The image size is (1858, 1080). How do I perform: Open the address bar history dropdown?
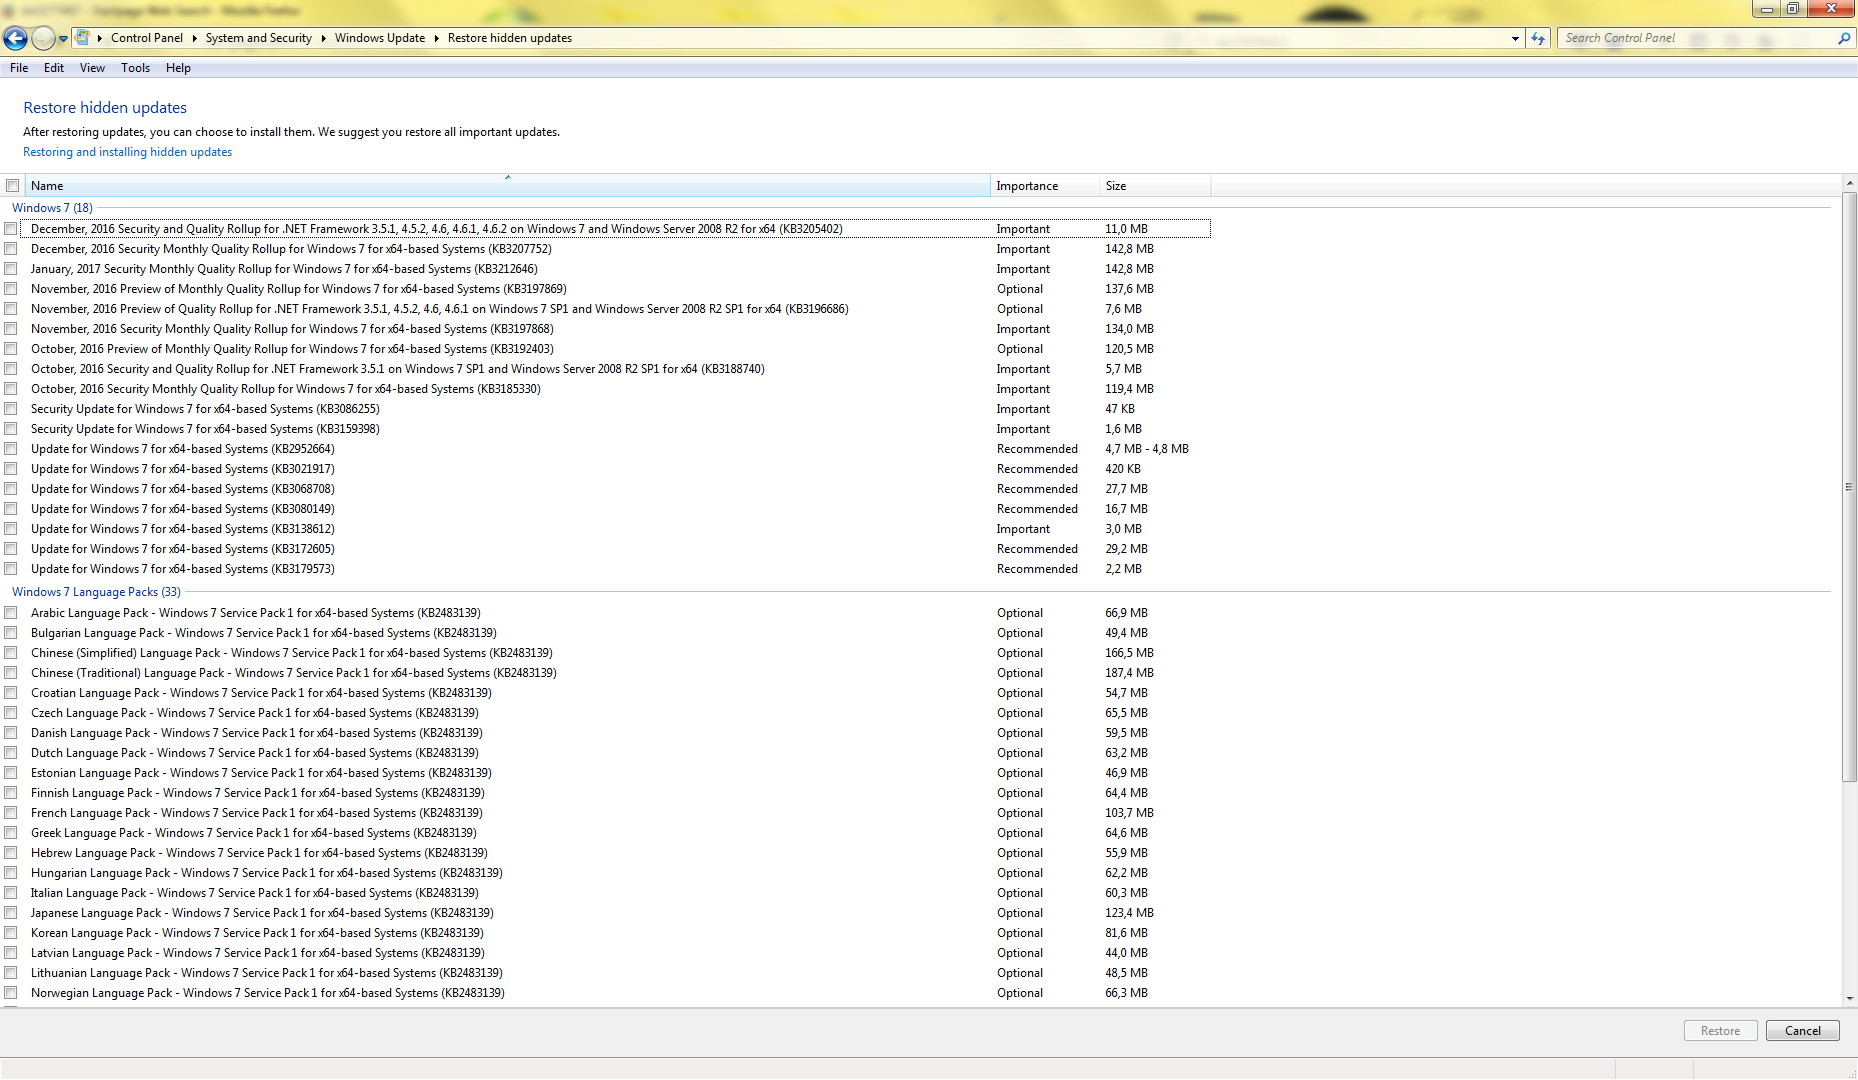point(1515,38)
